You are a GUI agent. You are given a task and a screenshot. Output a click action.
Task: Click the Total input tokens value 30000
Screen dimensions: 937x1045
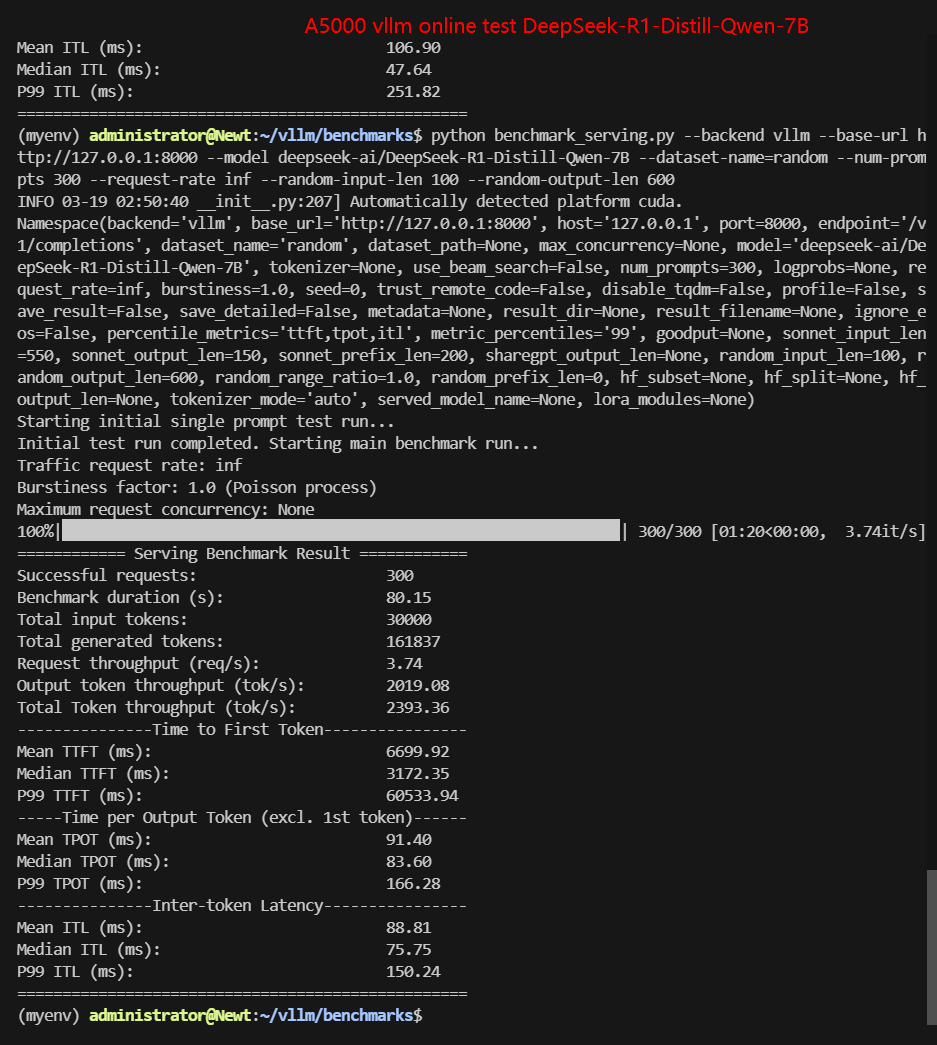point(409,619)
